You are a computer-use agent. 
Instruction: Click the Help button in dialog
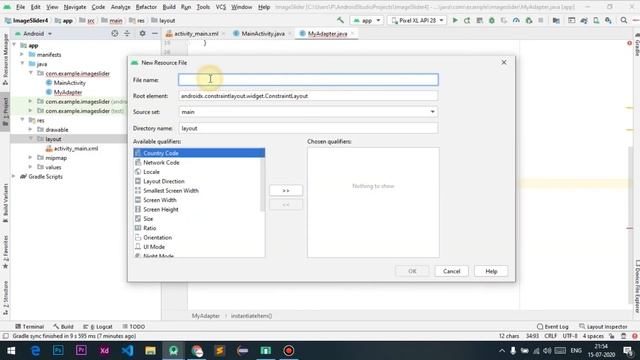(491, 271)
